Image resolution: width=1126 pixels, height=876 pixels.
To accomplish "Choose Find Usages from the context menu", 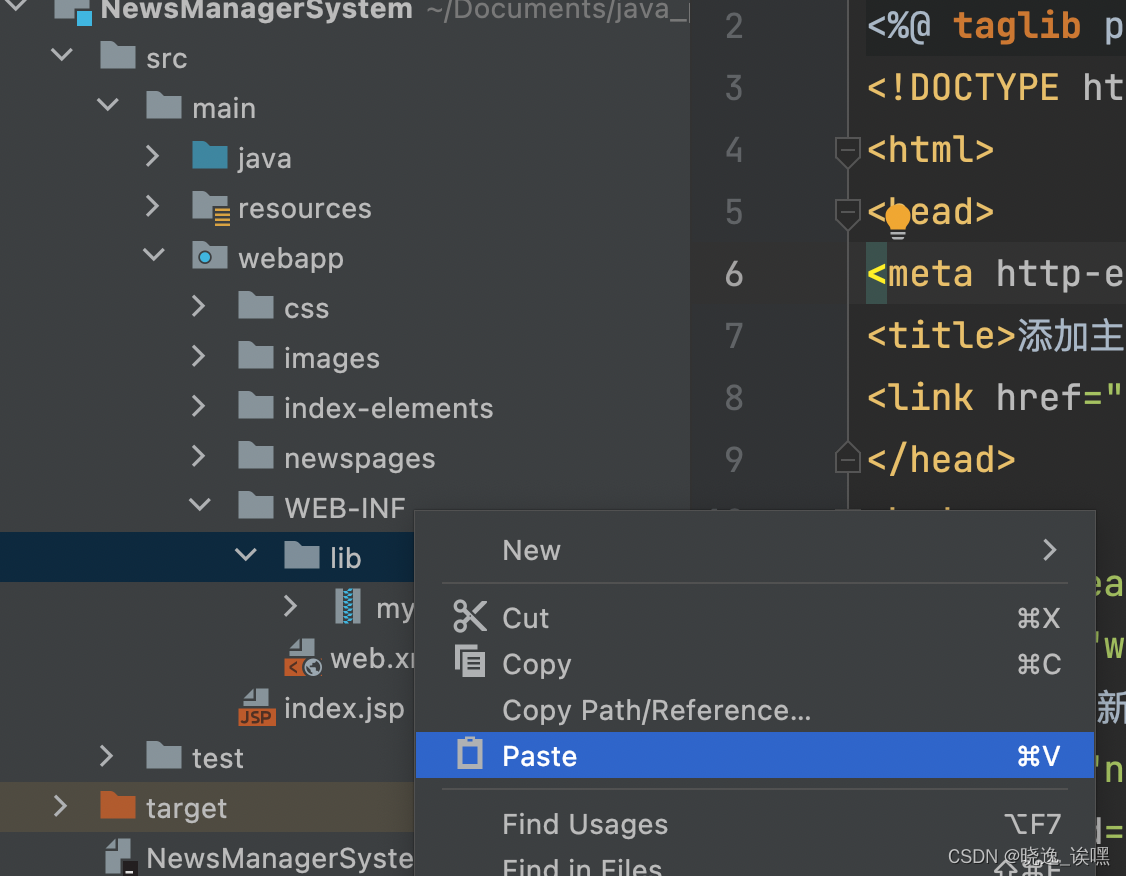I will [755, 824].
